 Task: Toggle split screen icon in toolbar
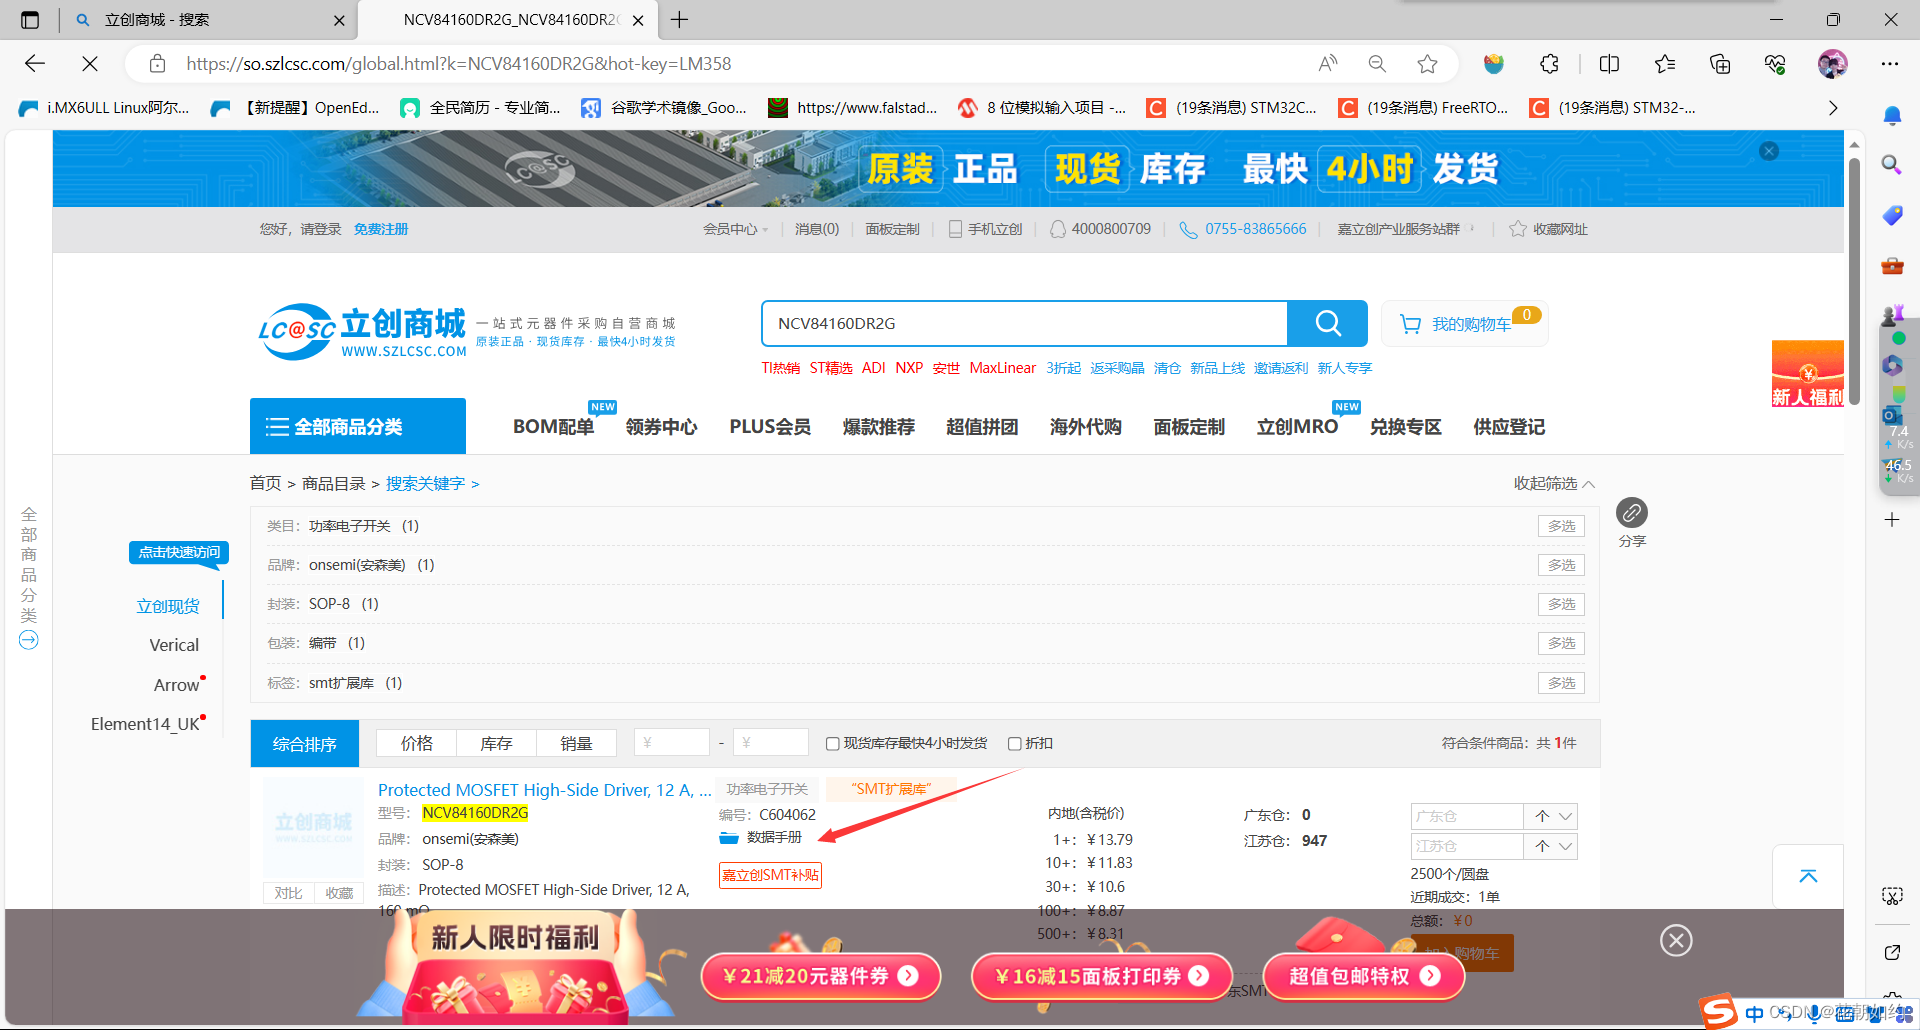coord(1609,64)
